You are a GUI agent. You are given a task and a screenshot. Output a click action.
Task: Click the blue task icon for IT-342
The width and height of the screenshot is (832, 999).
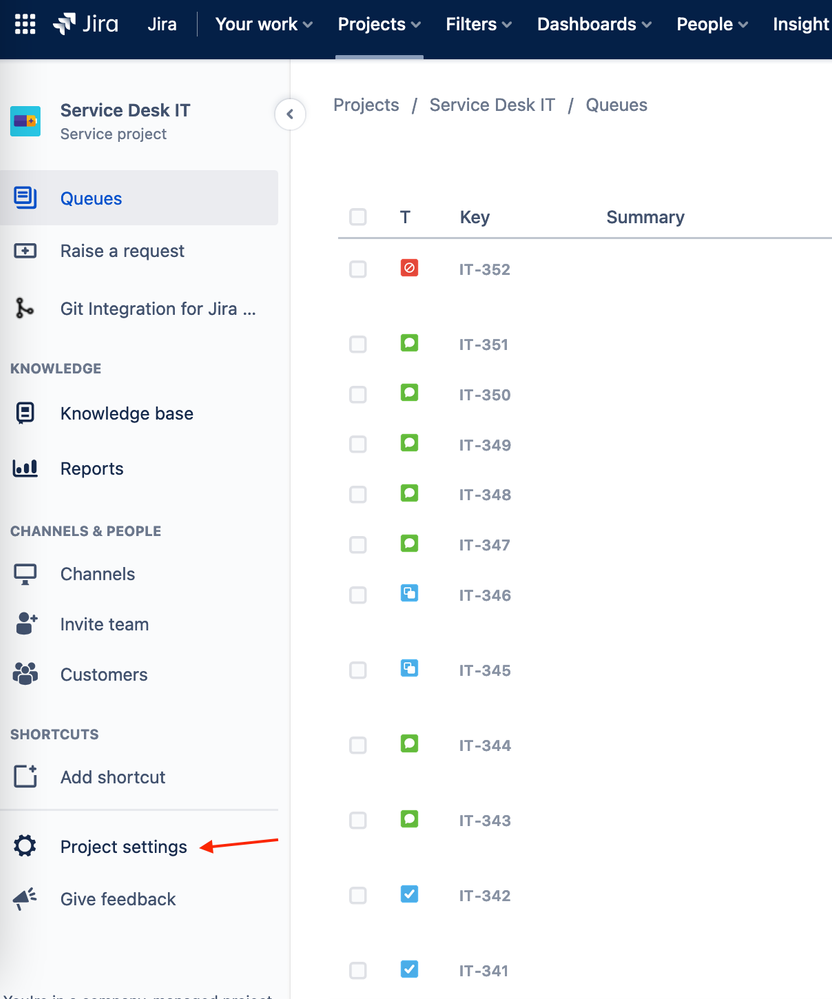pyautogui.click(x=409, y=894)
